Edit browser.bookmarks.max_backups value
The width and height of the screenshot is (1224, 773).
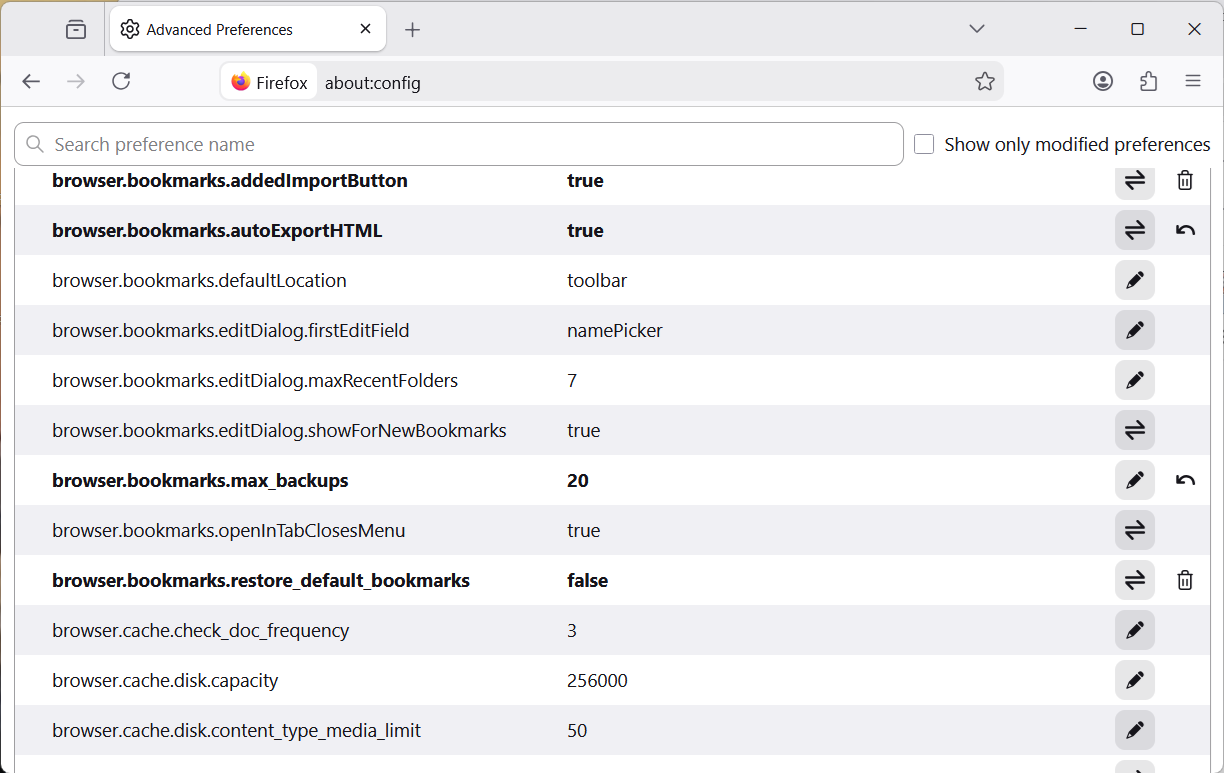[1135, 480]
